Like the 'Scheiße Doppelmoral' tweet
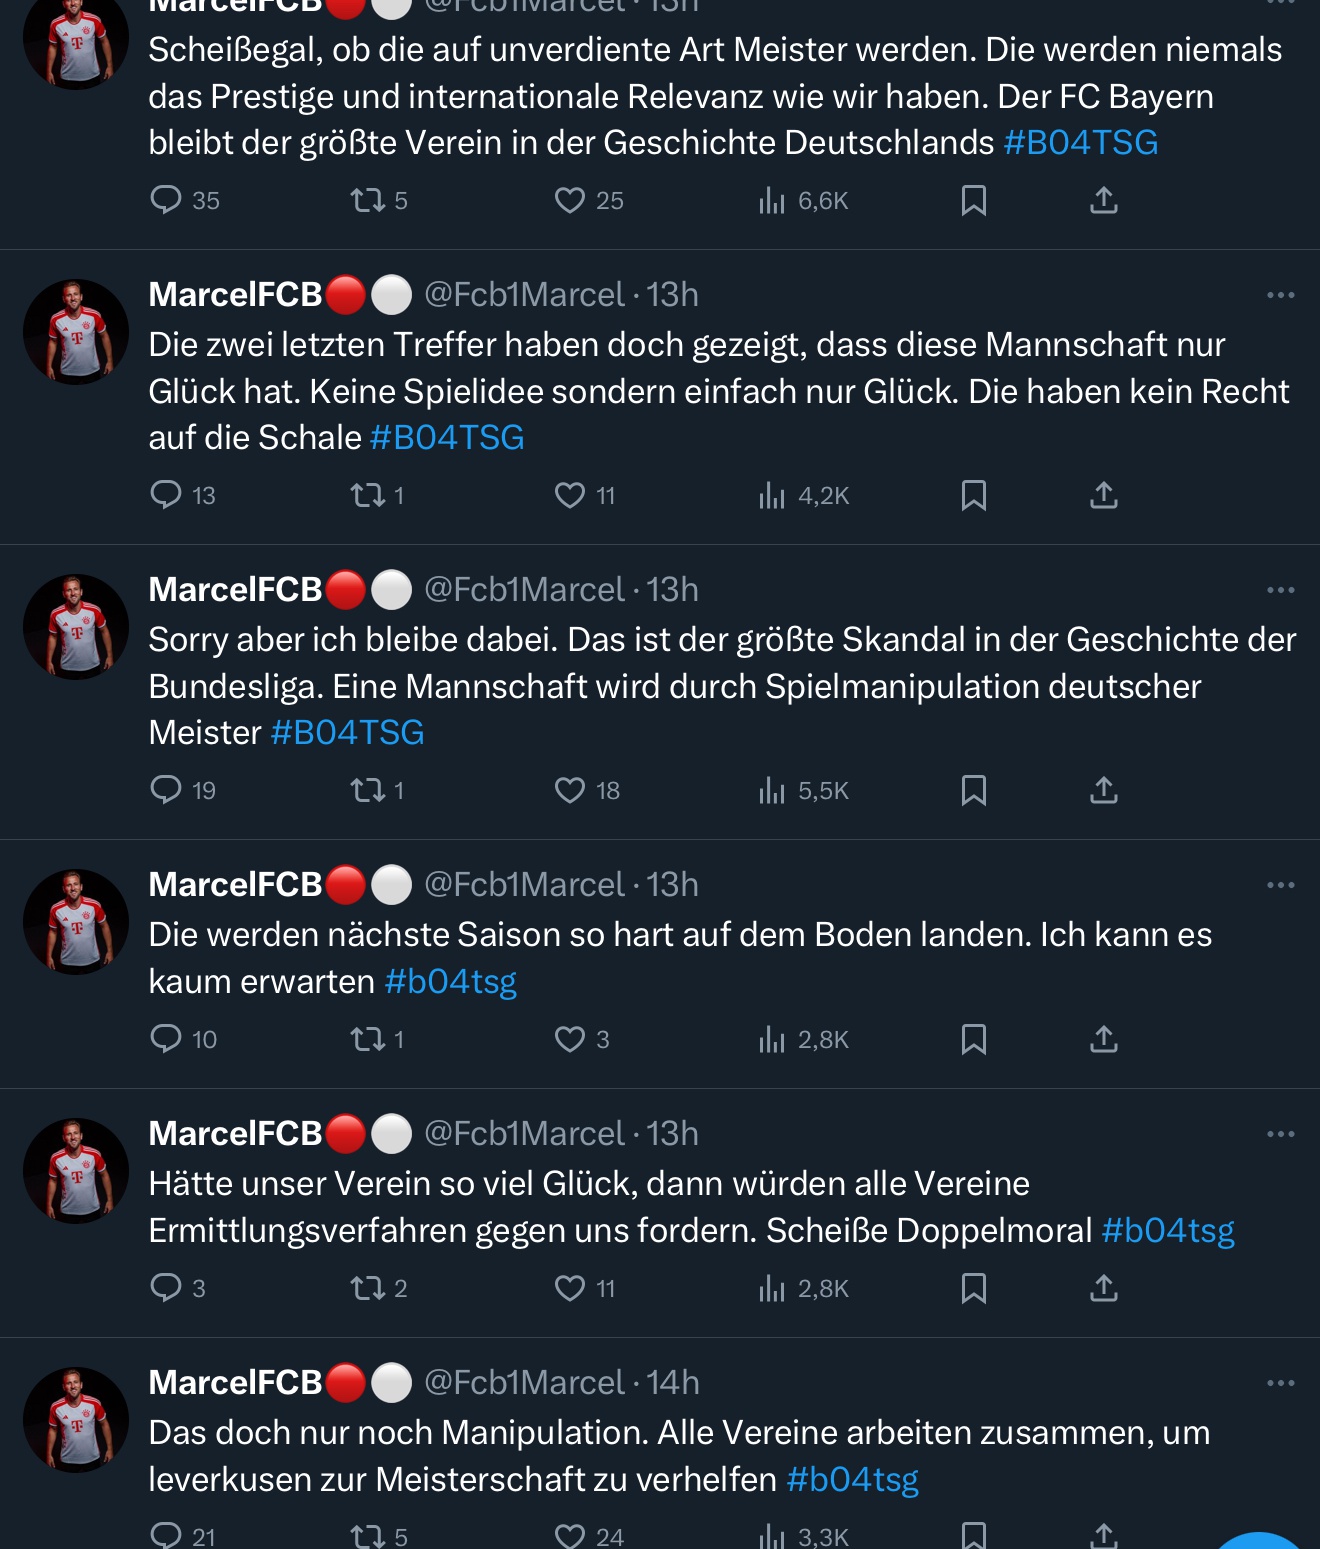1320x1549 pixels. point(570,1288)
